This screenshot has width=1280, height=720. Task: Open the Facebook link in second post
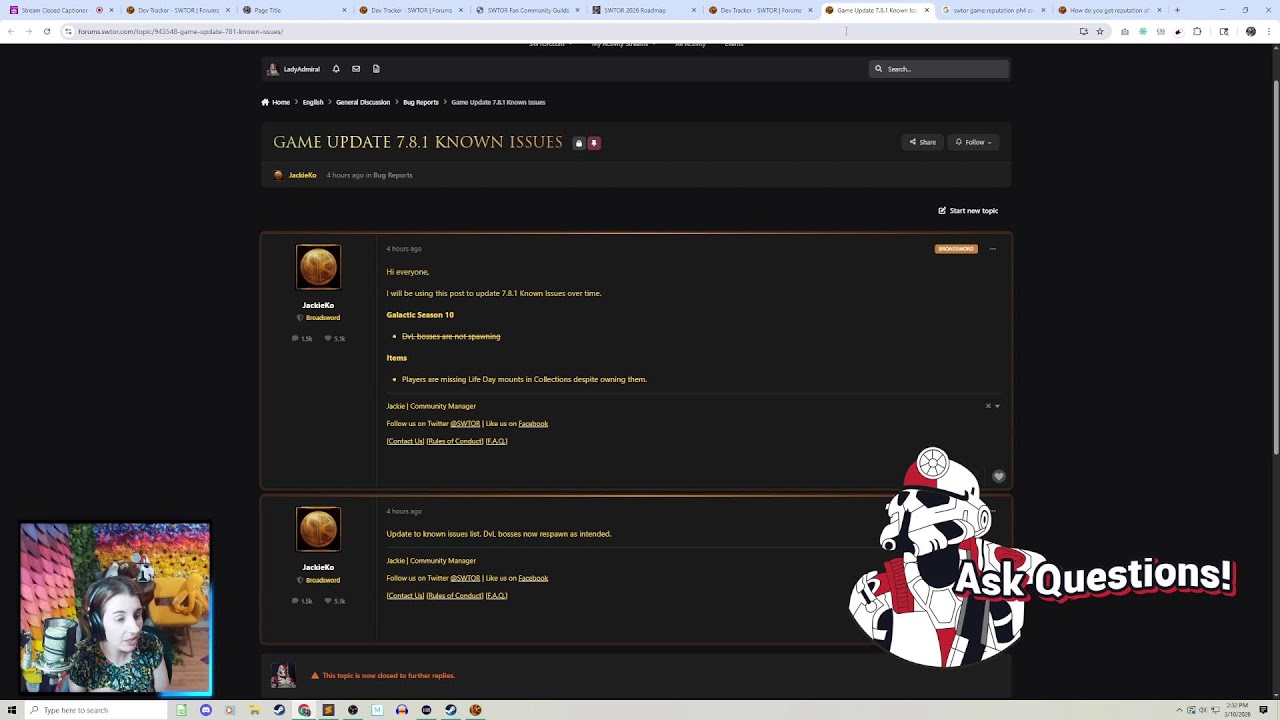[x=533, y=578]
